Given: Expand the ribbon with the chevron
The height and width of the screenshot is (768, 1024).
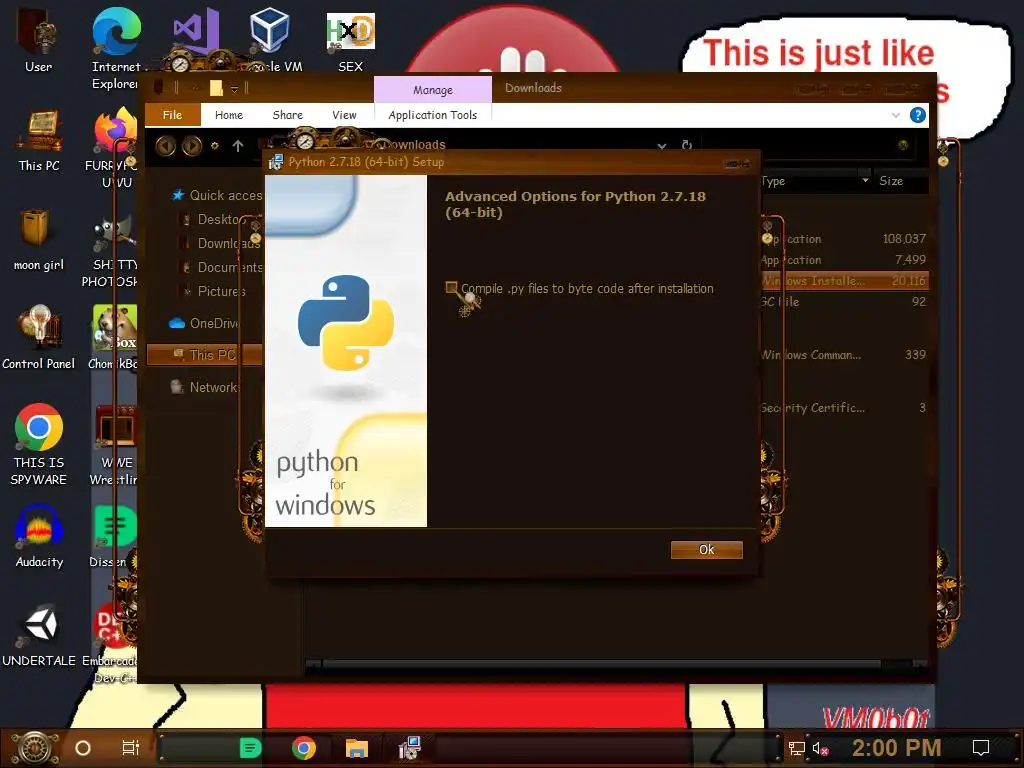Looking at the screenshot, I should (895, 115).
